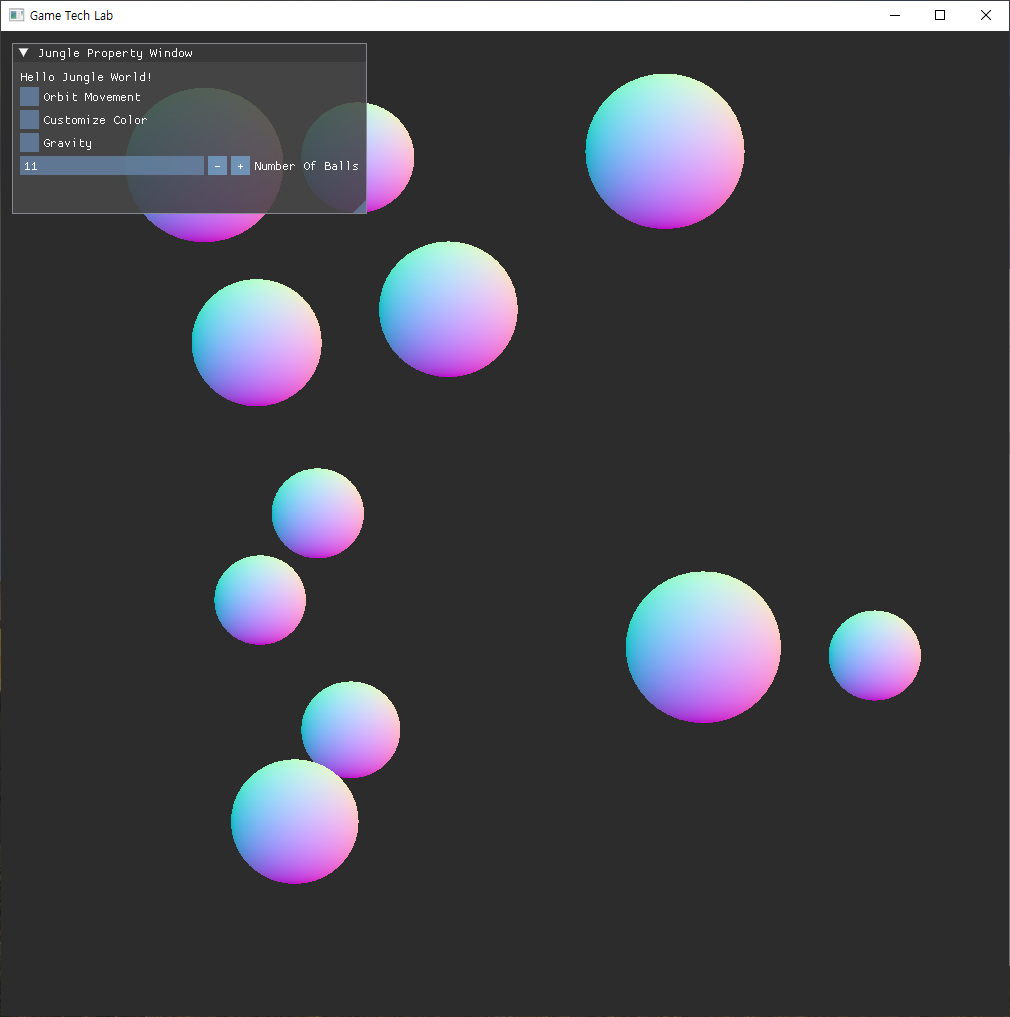Viewport: 1010px width, 1017px height.
Task: Click the Number Of Balls label
Action: (306, 166)
